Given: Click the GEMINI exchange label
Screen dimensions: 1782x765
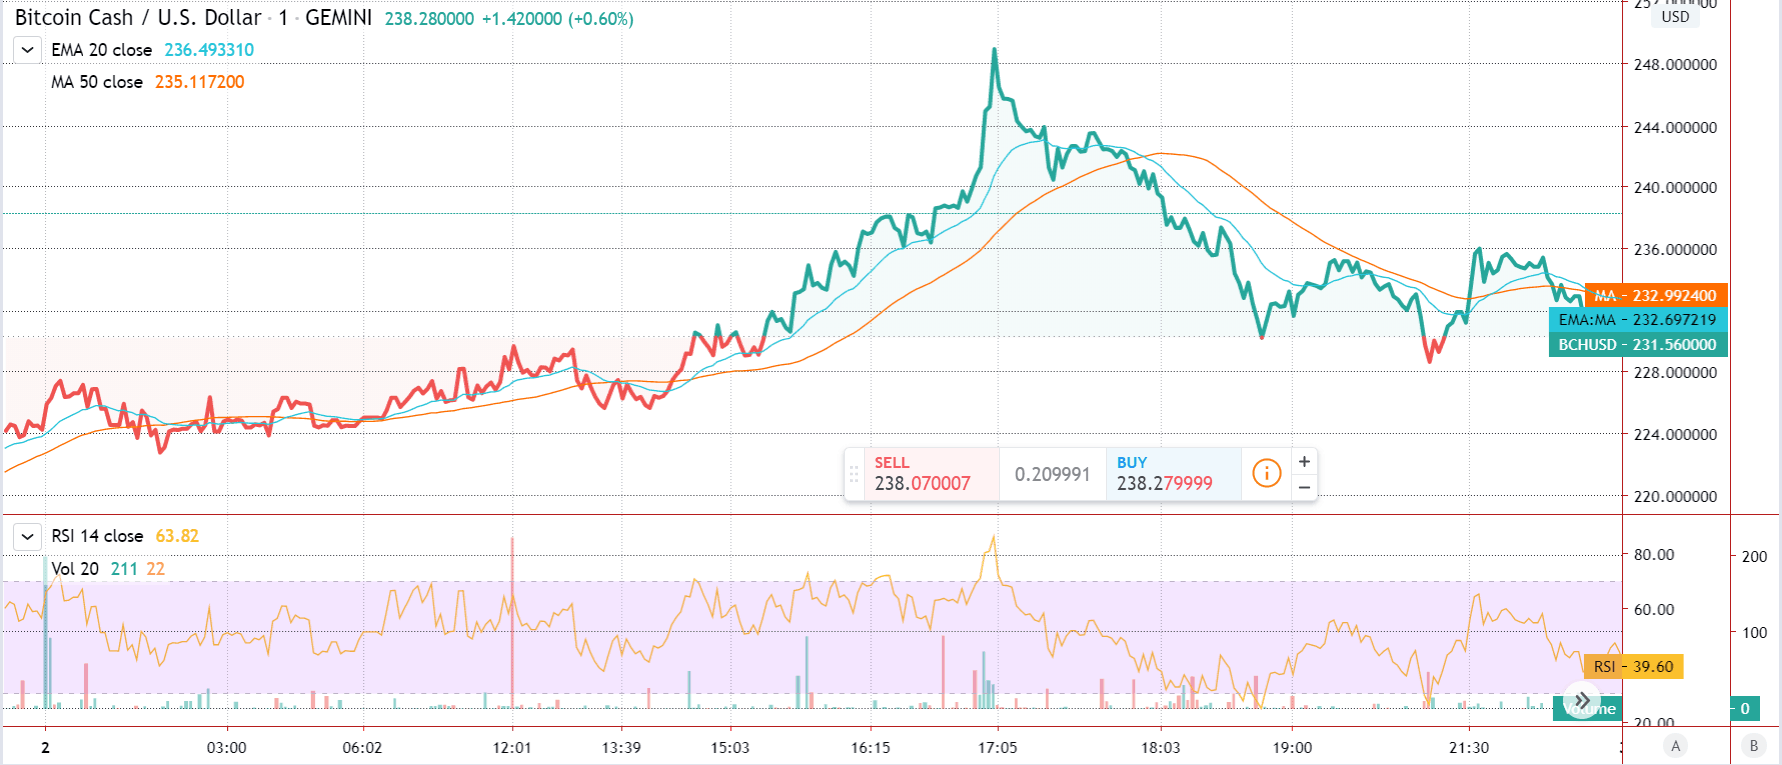Looking at the screenshot, I should (x=339, y=18).
